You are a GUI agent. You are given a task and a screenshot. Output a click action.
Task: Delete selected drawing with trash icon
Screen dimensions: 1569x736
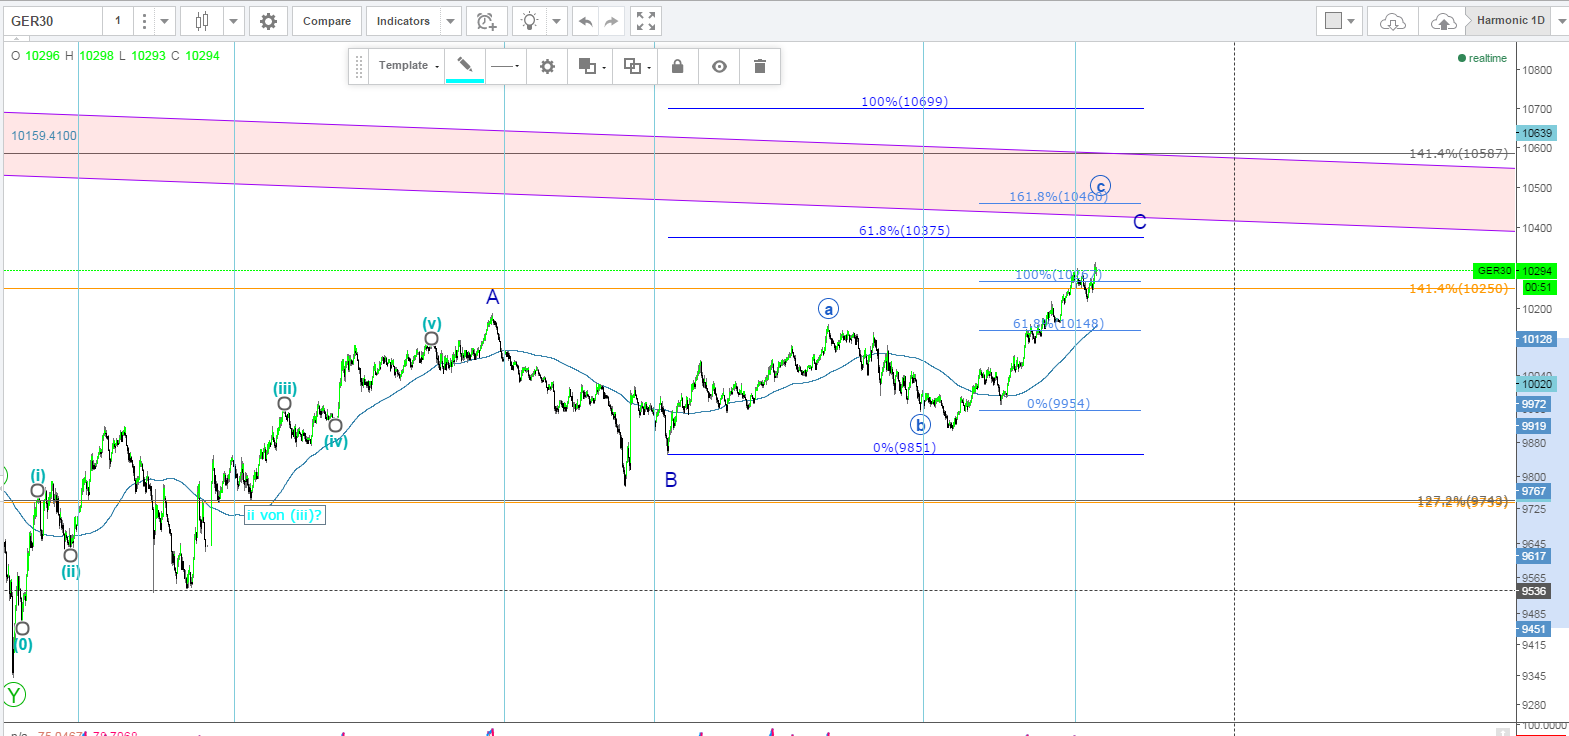click(x=760, y=66)
